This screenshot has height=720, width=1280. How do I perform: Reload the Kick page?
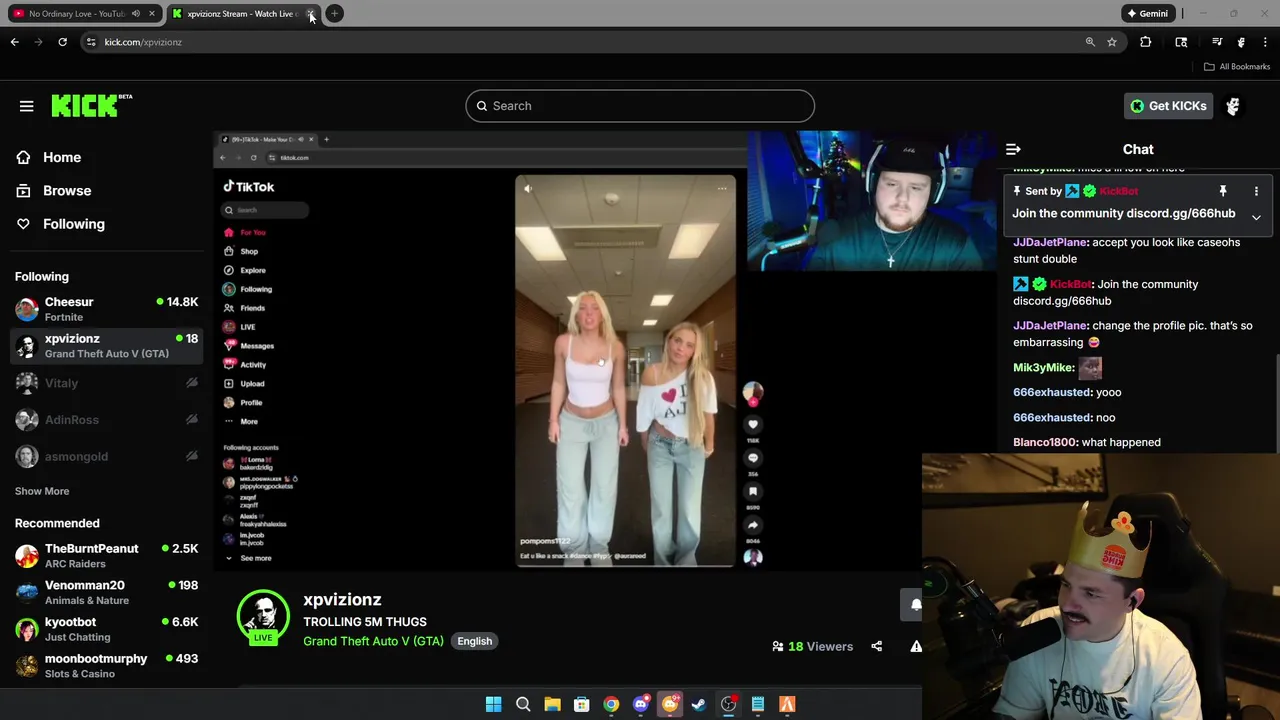(x=62, y=42)
